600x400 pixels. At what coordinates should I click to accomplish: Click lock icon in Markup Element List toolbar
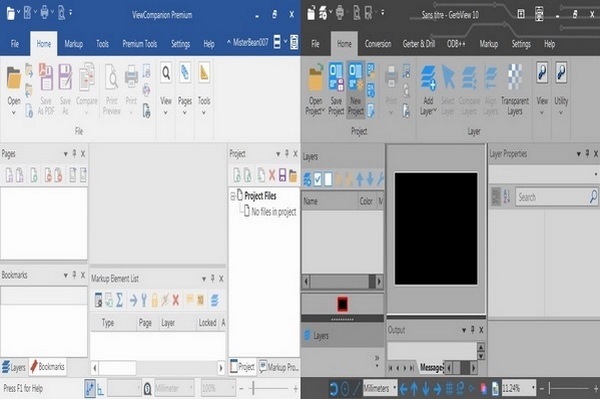pos(154,300)
